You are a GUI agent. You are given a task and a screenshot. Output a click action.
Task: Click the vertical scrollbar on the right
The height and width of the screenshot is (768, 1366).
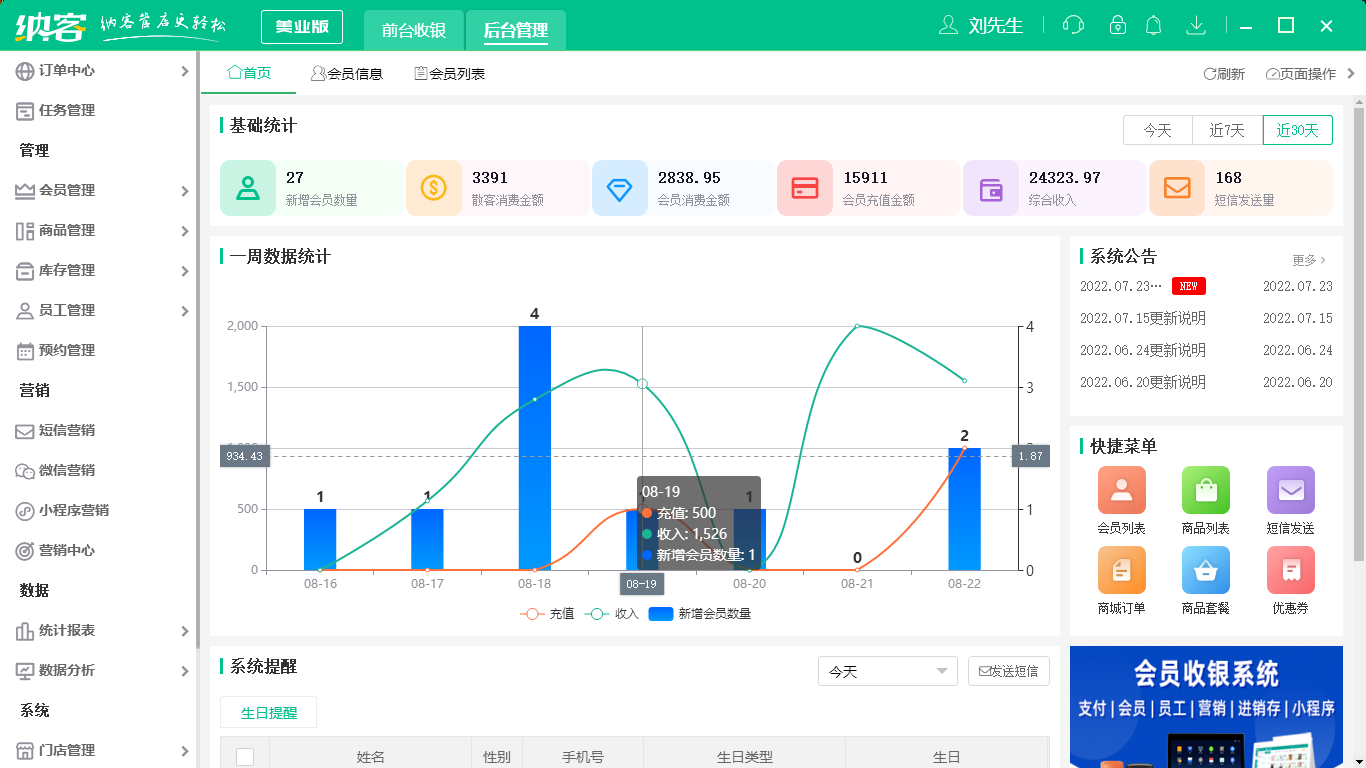point(1358,330)
